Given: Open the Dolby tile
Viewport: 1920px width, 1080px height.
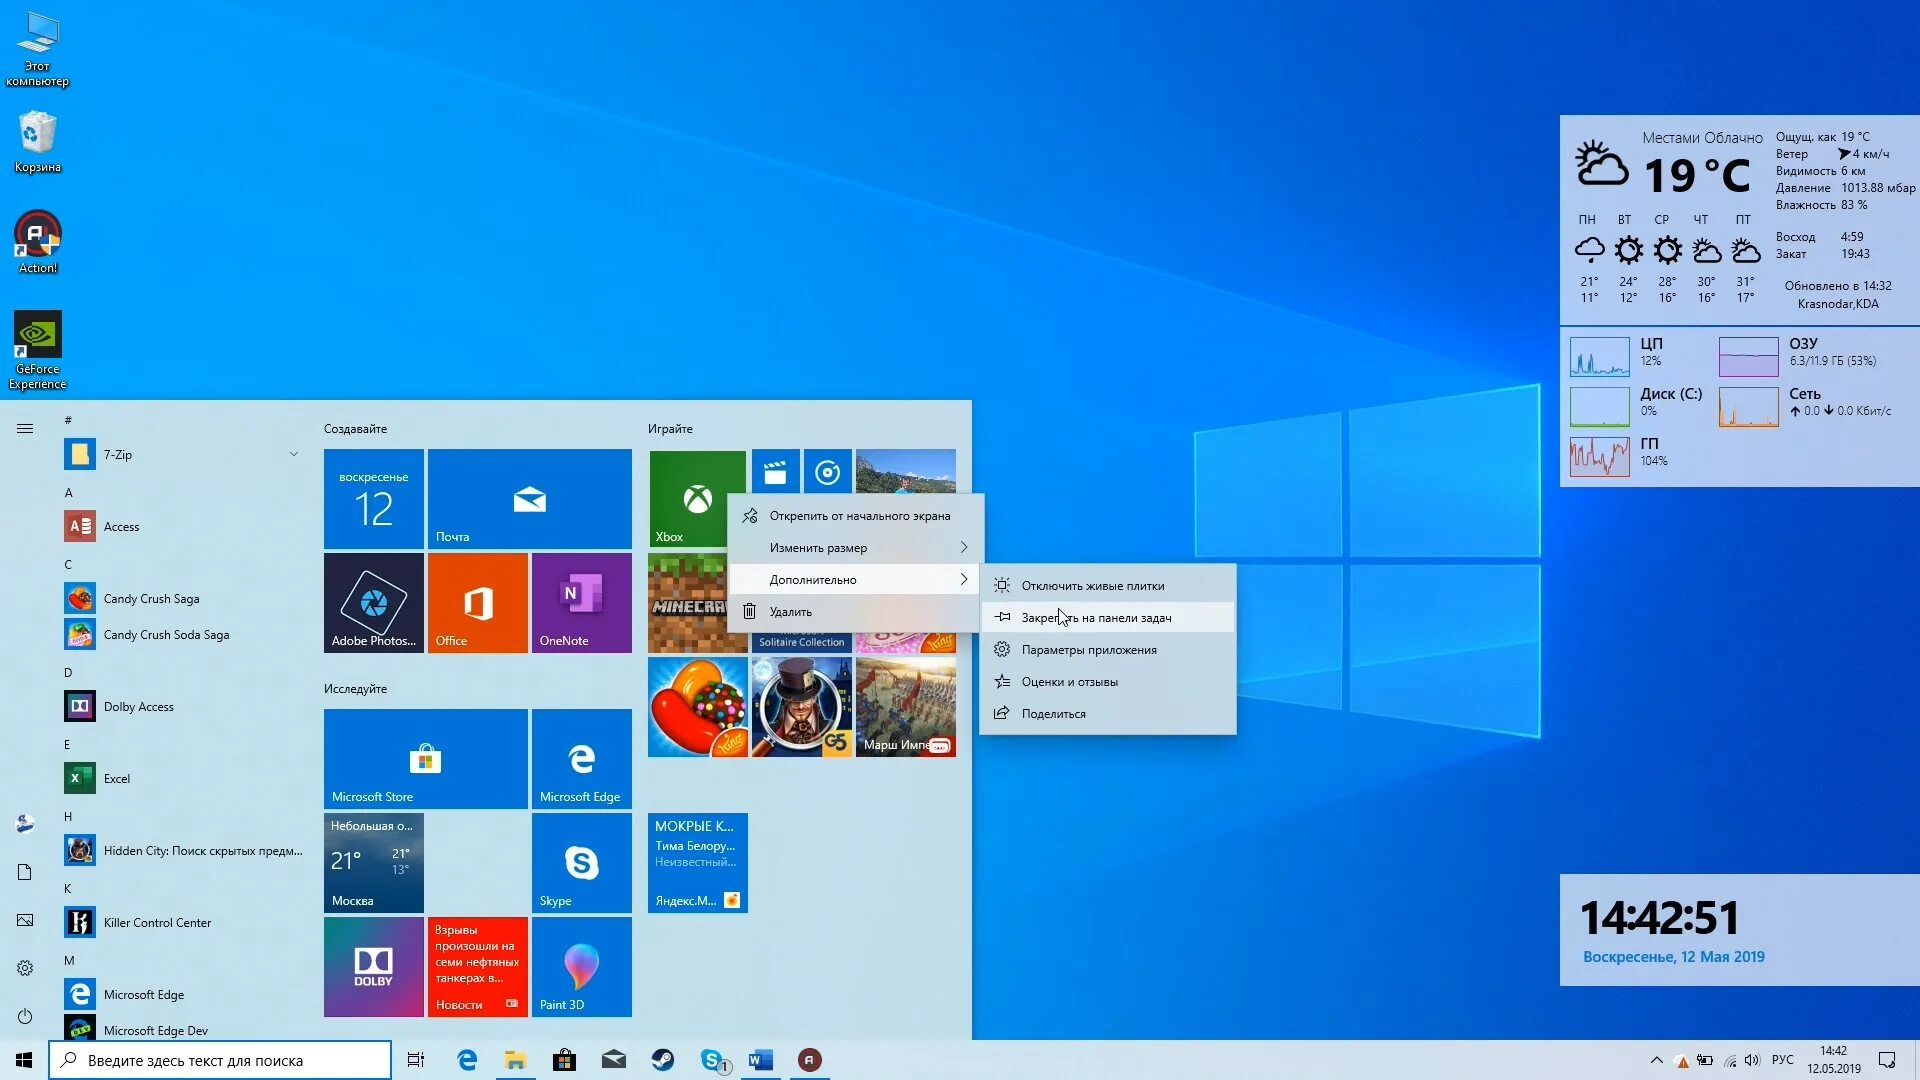Looking at the screenshot, I should tap(373, 967).
